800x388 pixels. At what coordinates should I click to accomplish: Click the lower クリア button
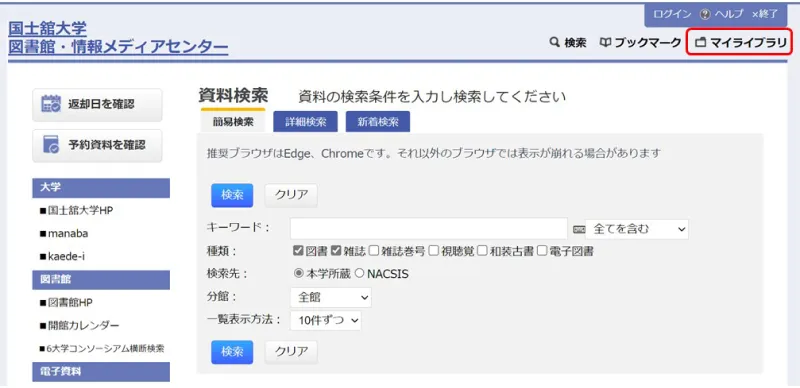[x=291, y=352]
